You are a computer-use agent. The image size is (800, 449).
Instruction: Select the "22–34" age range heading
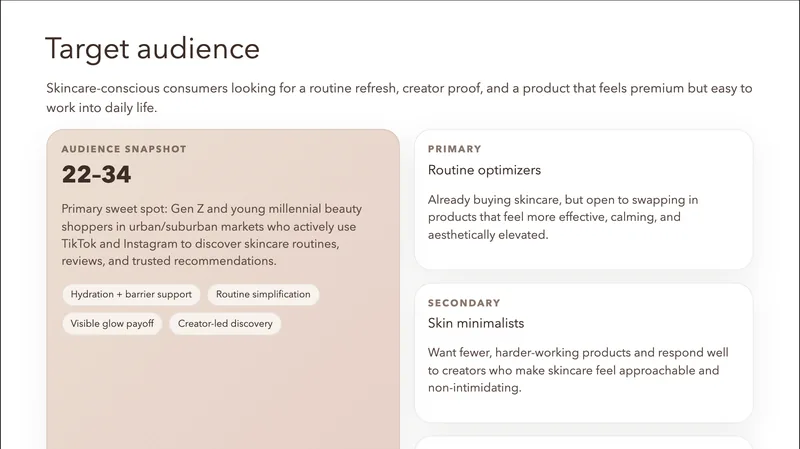tap(96, 175)
